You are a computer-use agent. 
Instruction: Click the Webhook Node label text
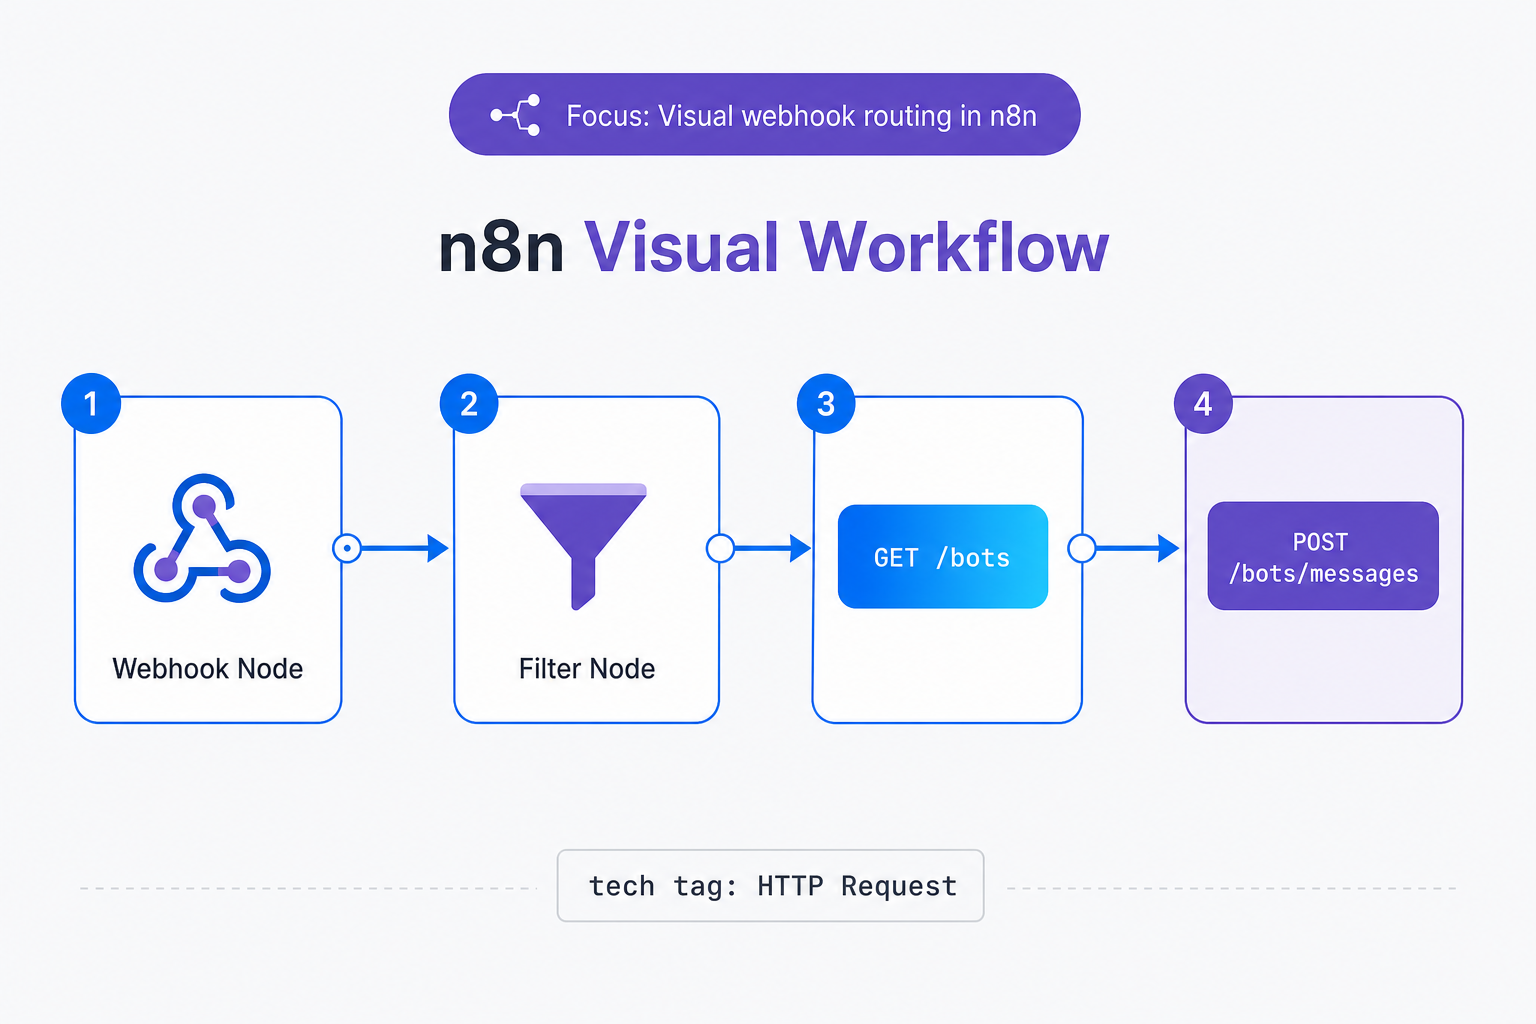[x=208, y=668]
